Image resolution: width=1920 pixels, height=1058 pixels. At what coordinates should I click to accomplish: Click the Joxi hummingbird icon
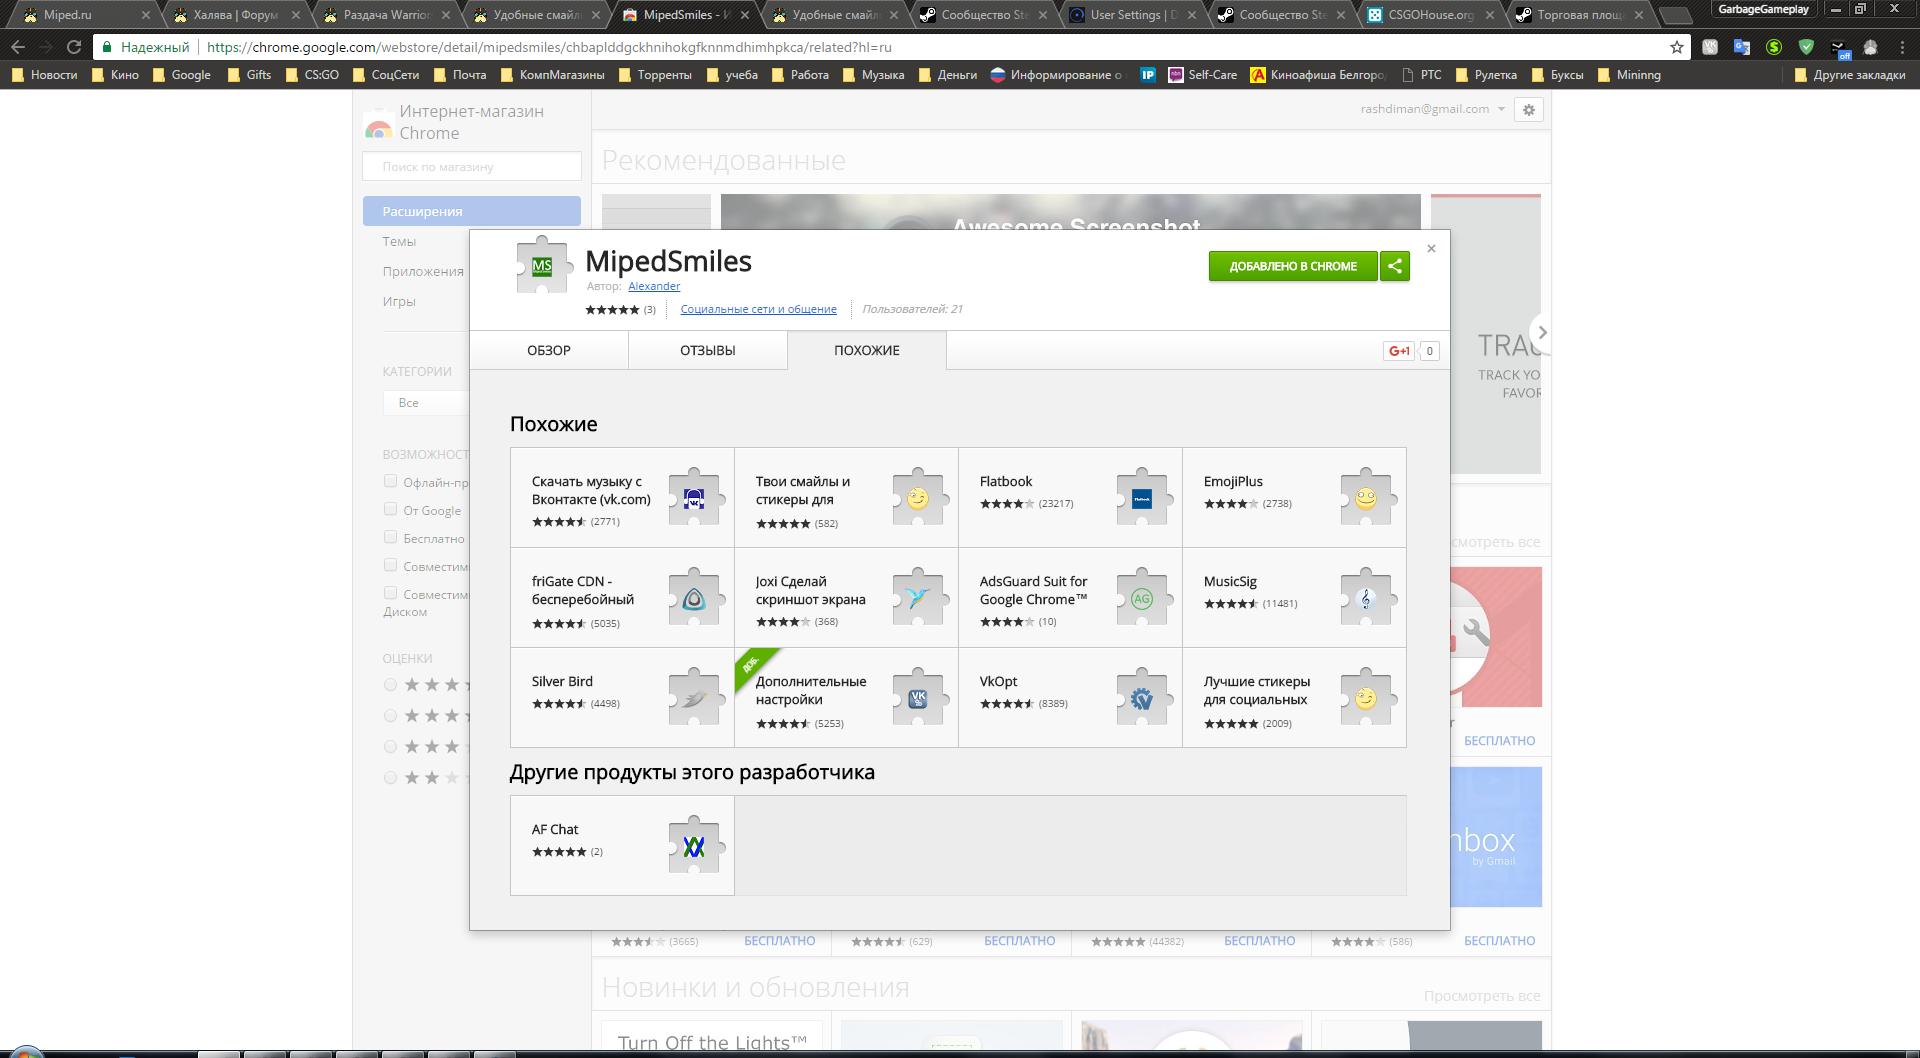pos(919,597)
